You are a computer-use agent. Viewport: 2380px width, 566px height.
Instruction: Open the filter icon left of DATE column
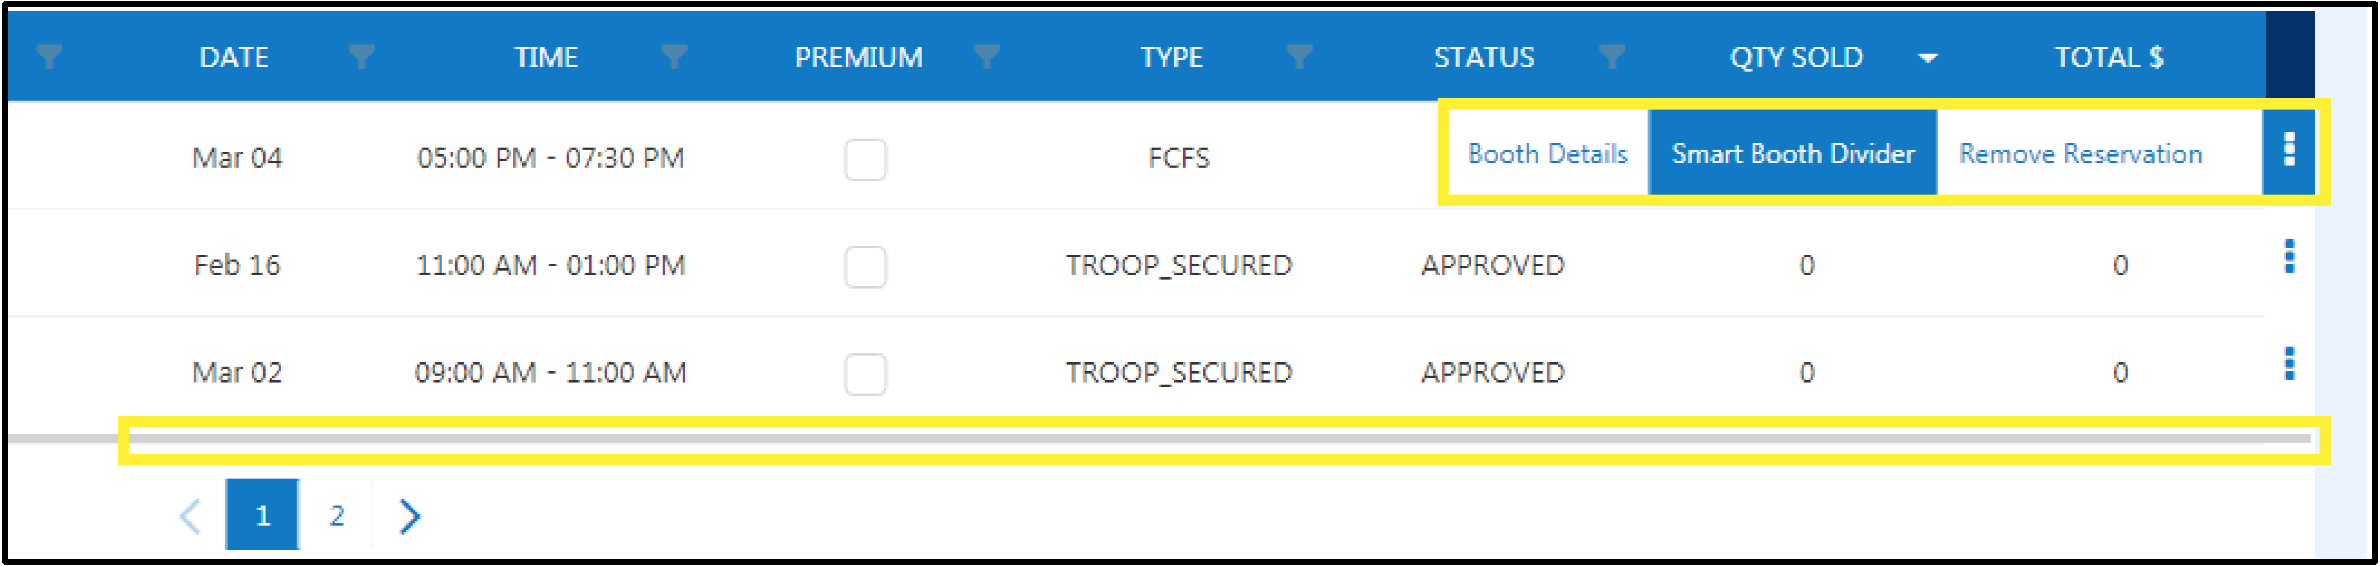(x=48, y=57)
